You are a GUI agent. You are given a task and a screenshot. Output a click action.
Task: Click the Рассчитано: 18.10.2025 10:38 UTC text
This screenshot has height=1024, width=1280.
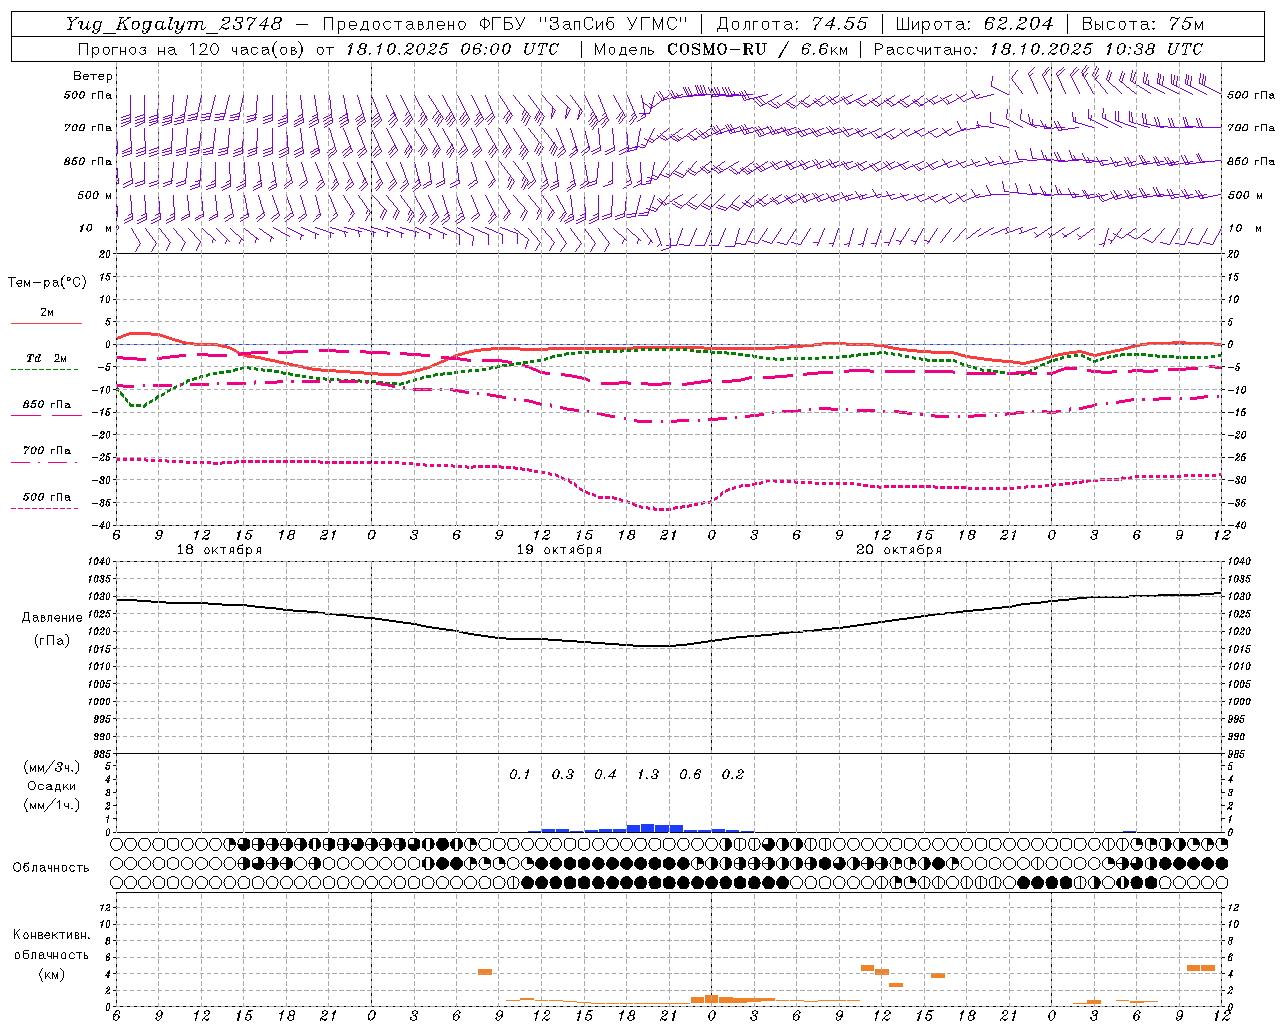click(1038, 49)
